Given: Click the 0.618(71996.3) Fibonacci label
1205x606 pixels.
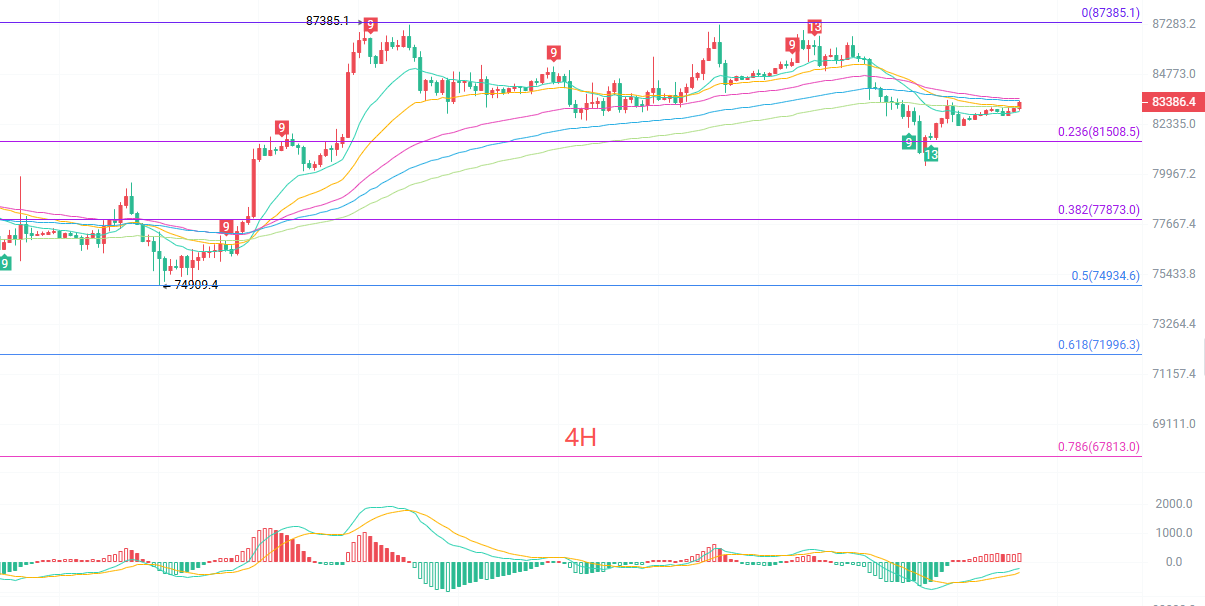Looking at the screenshot, I should (x=1099, y=345).
